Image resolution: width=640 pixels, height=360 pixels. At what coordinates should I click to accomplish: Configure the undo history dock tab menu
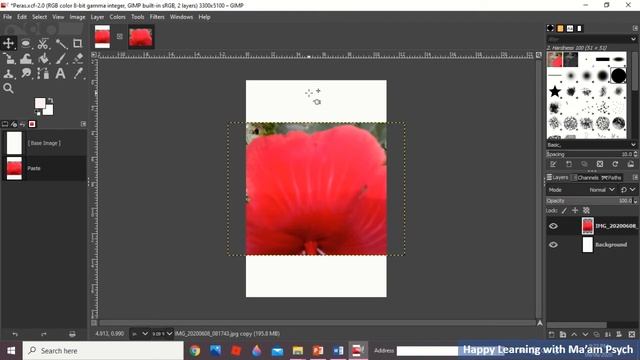(83, 124)
